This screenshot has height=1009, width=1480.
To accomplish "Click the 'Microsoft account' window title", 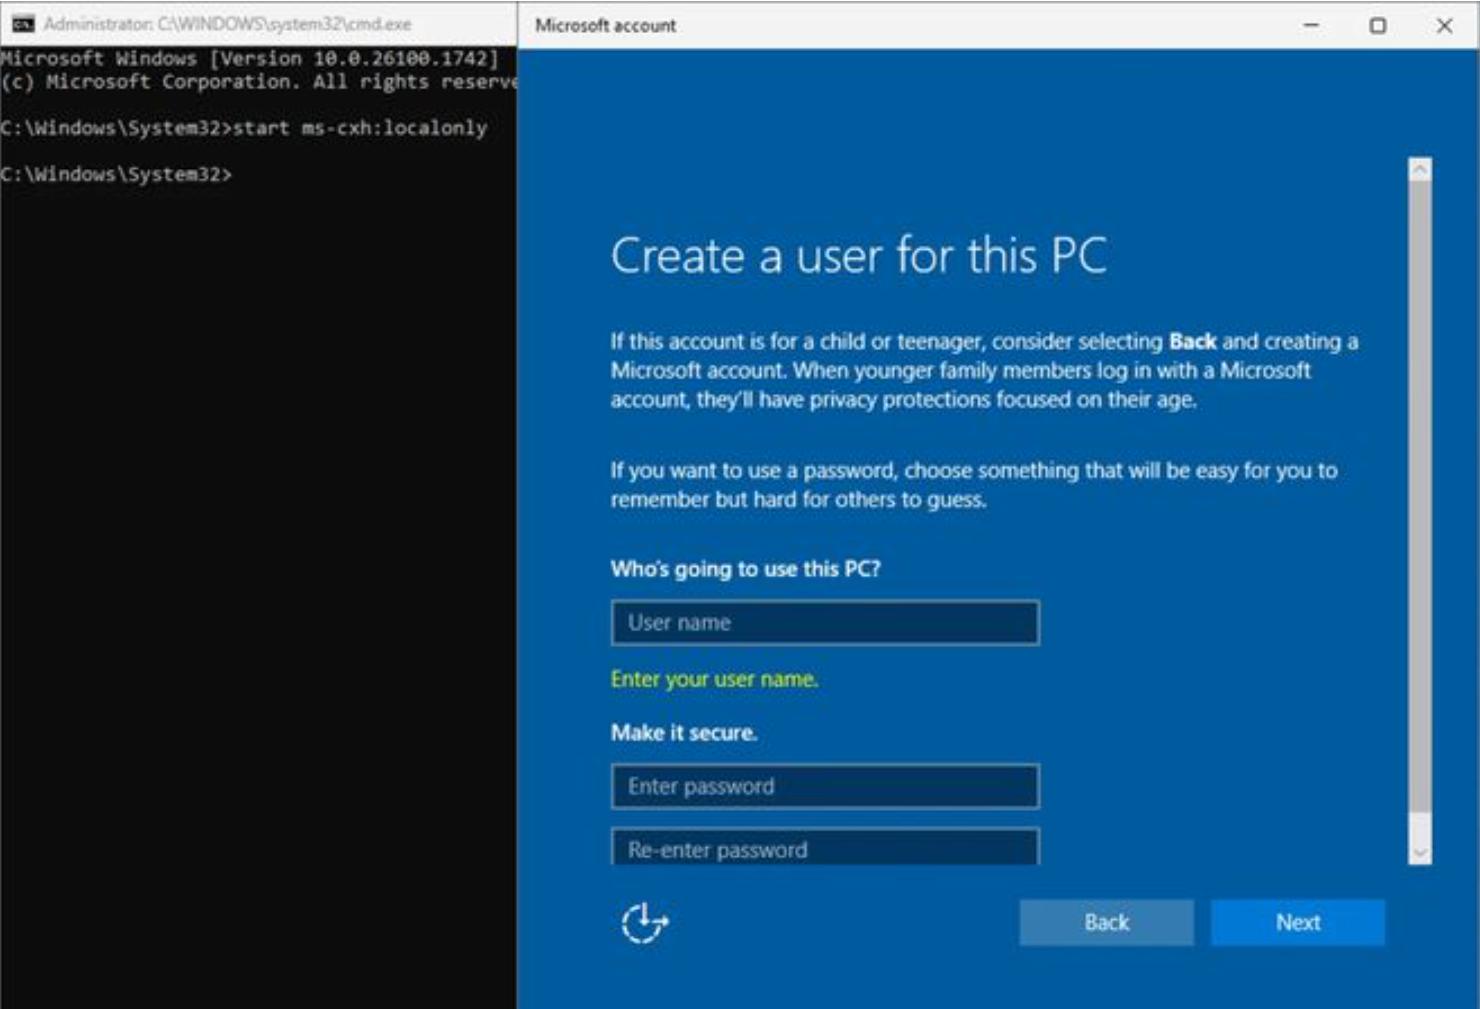I will click(605, 25).
